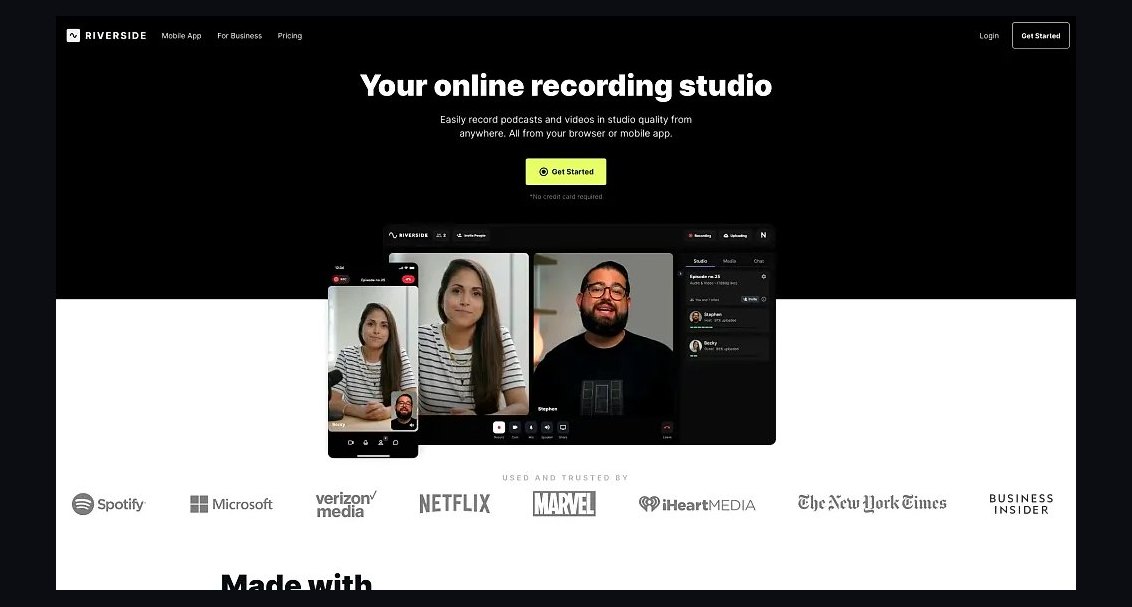1132x607 pixels.
Task: Switch to the Media tab
Action: (x=729, y=261)
